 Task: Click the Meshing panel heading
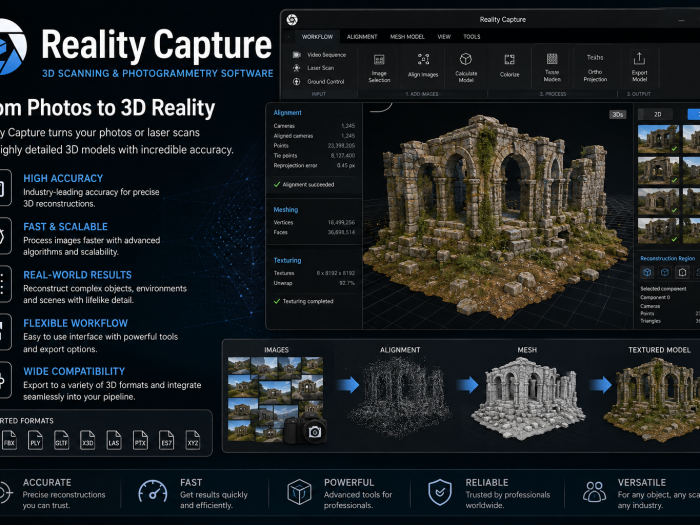click(x=286, y=210)
